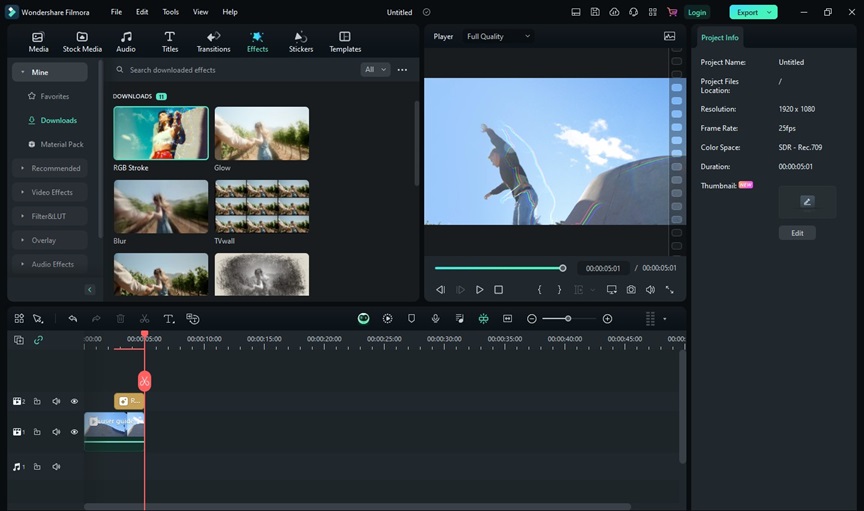Select the RGB Stroke effect thumbnail
The width and height of the screenshot is (864, 511).
point(161,133)
